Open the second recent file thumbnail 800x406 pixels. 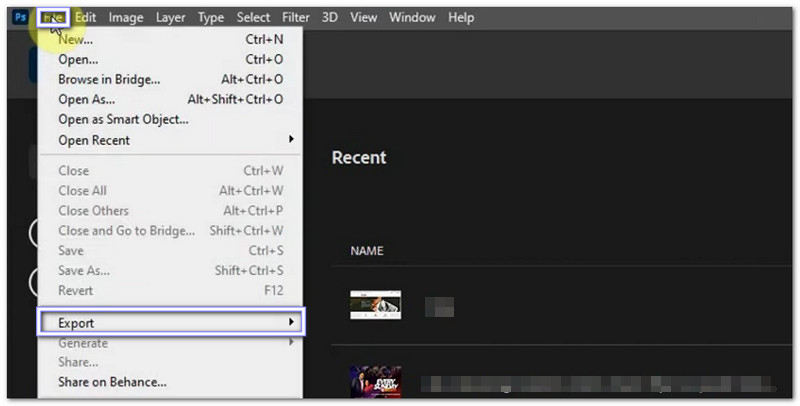(375, 382)
